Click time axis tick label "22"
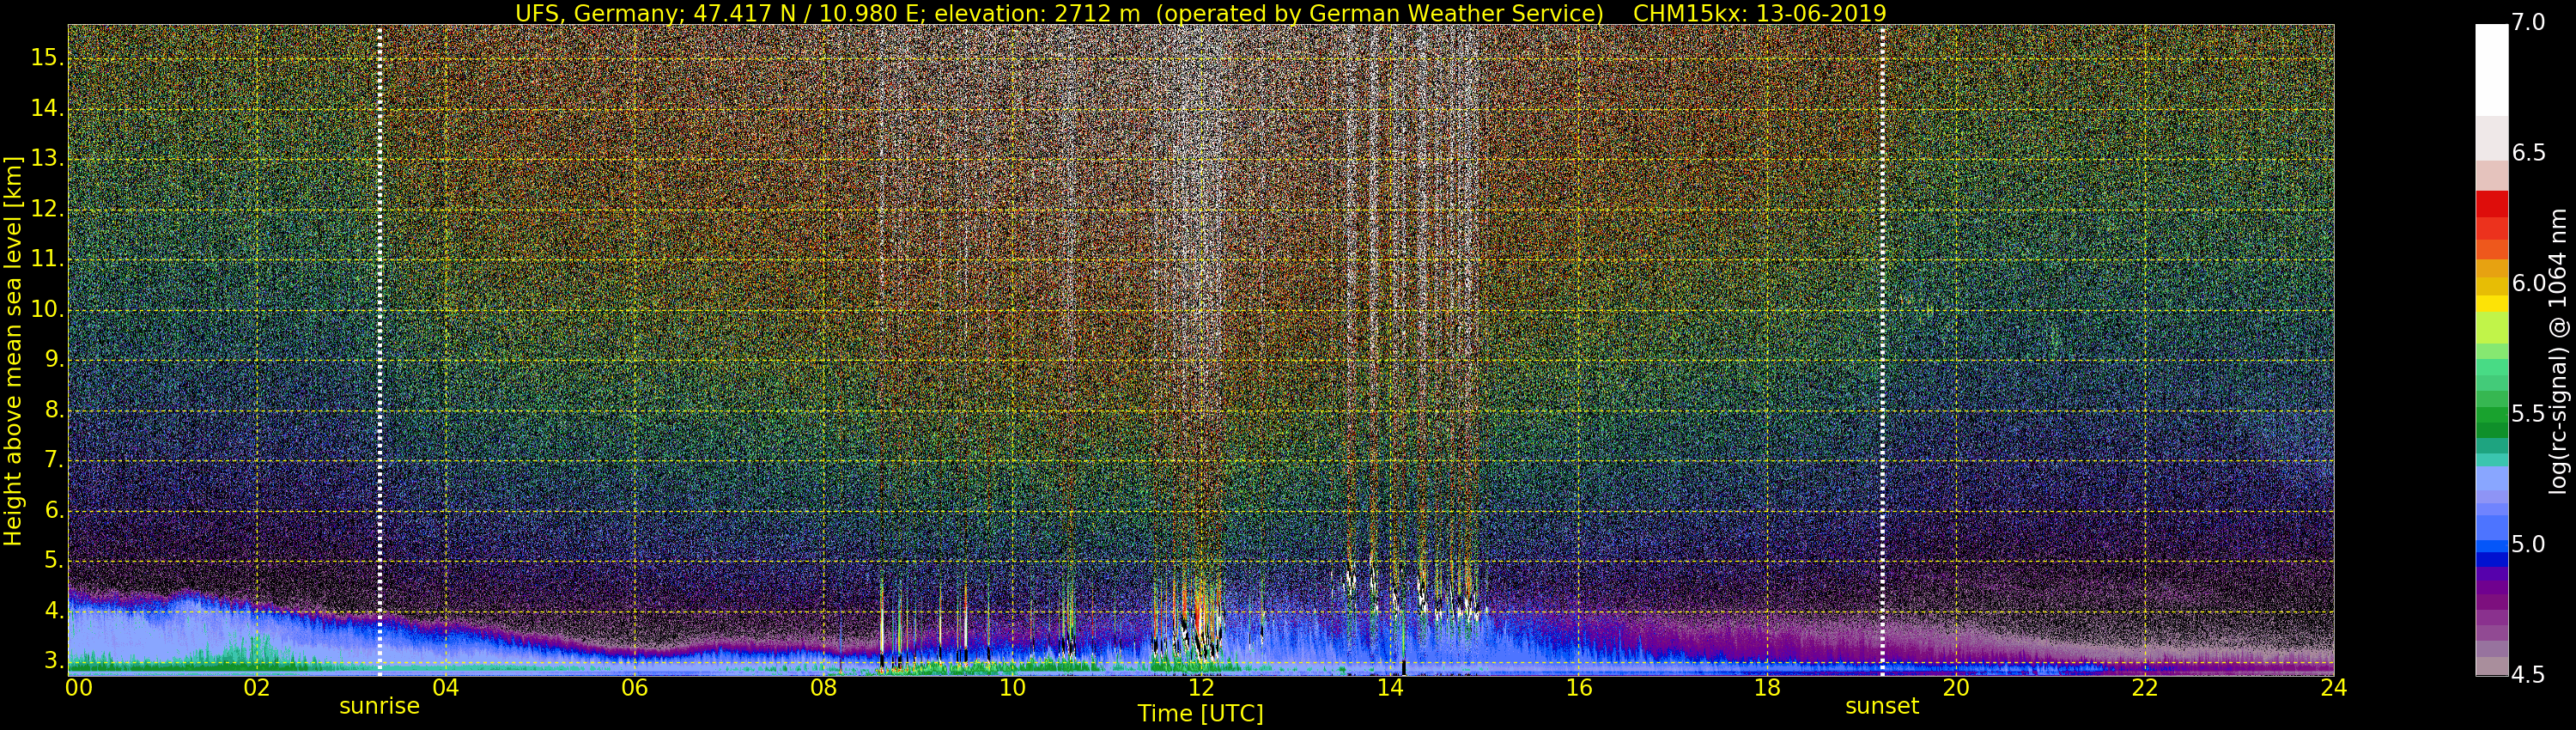The width and height of the screenshot is (2576, 730). [2145, 688]
